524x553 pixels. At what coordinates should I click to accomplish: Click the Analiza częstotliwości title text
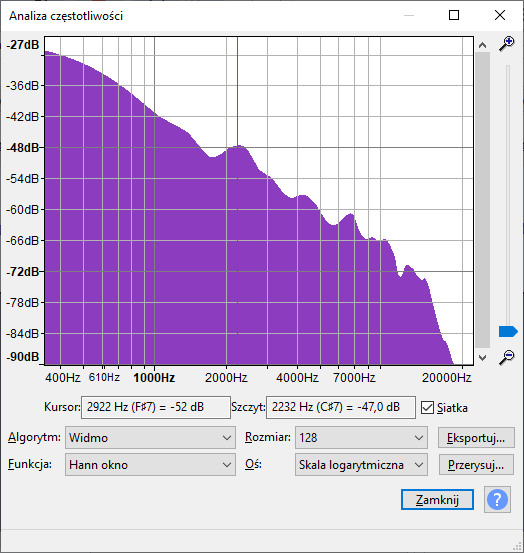pos(66,16)
